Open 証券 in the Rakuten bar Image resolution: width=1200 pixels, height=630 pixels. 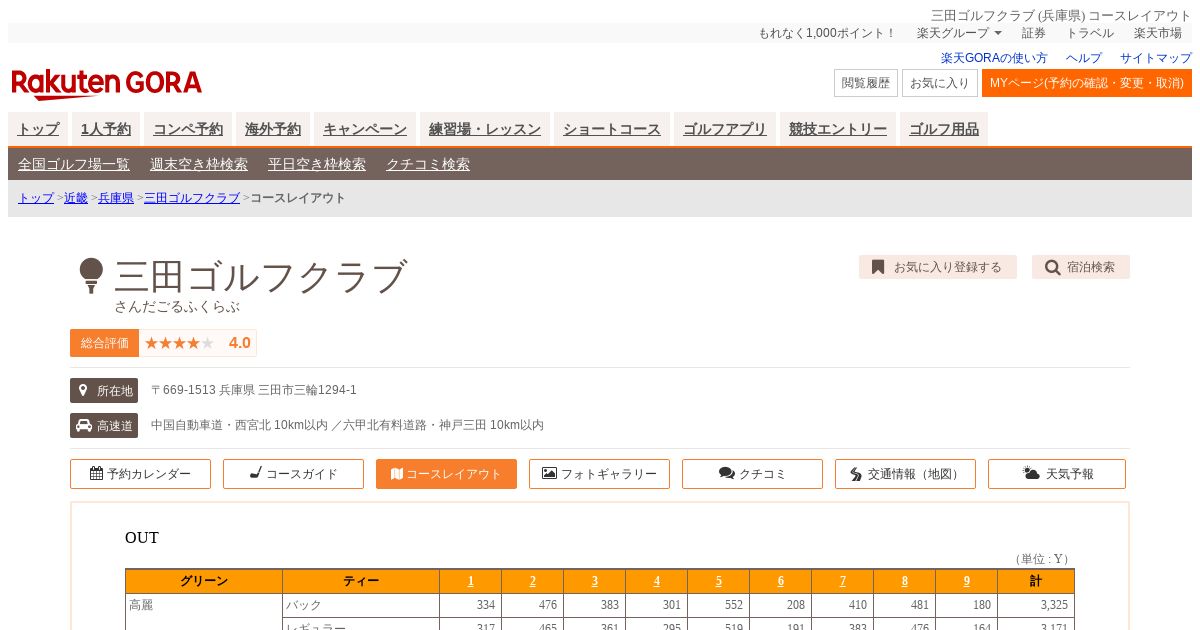pyautogui.click(x=1034, y=33)
